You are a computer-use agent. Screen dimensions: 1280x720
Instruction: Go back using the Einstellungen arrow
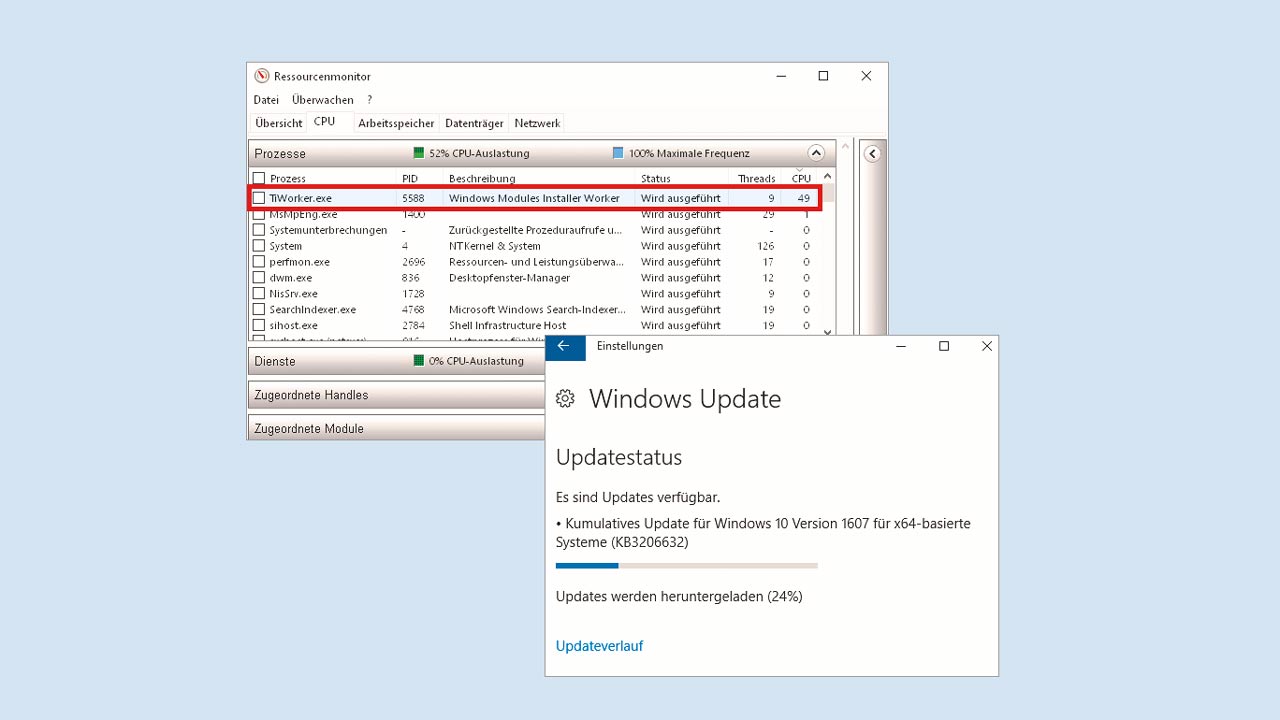[x=564, y=346]
